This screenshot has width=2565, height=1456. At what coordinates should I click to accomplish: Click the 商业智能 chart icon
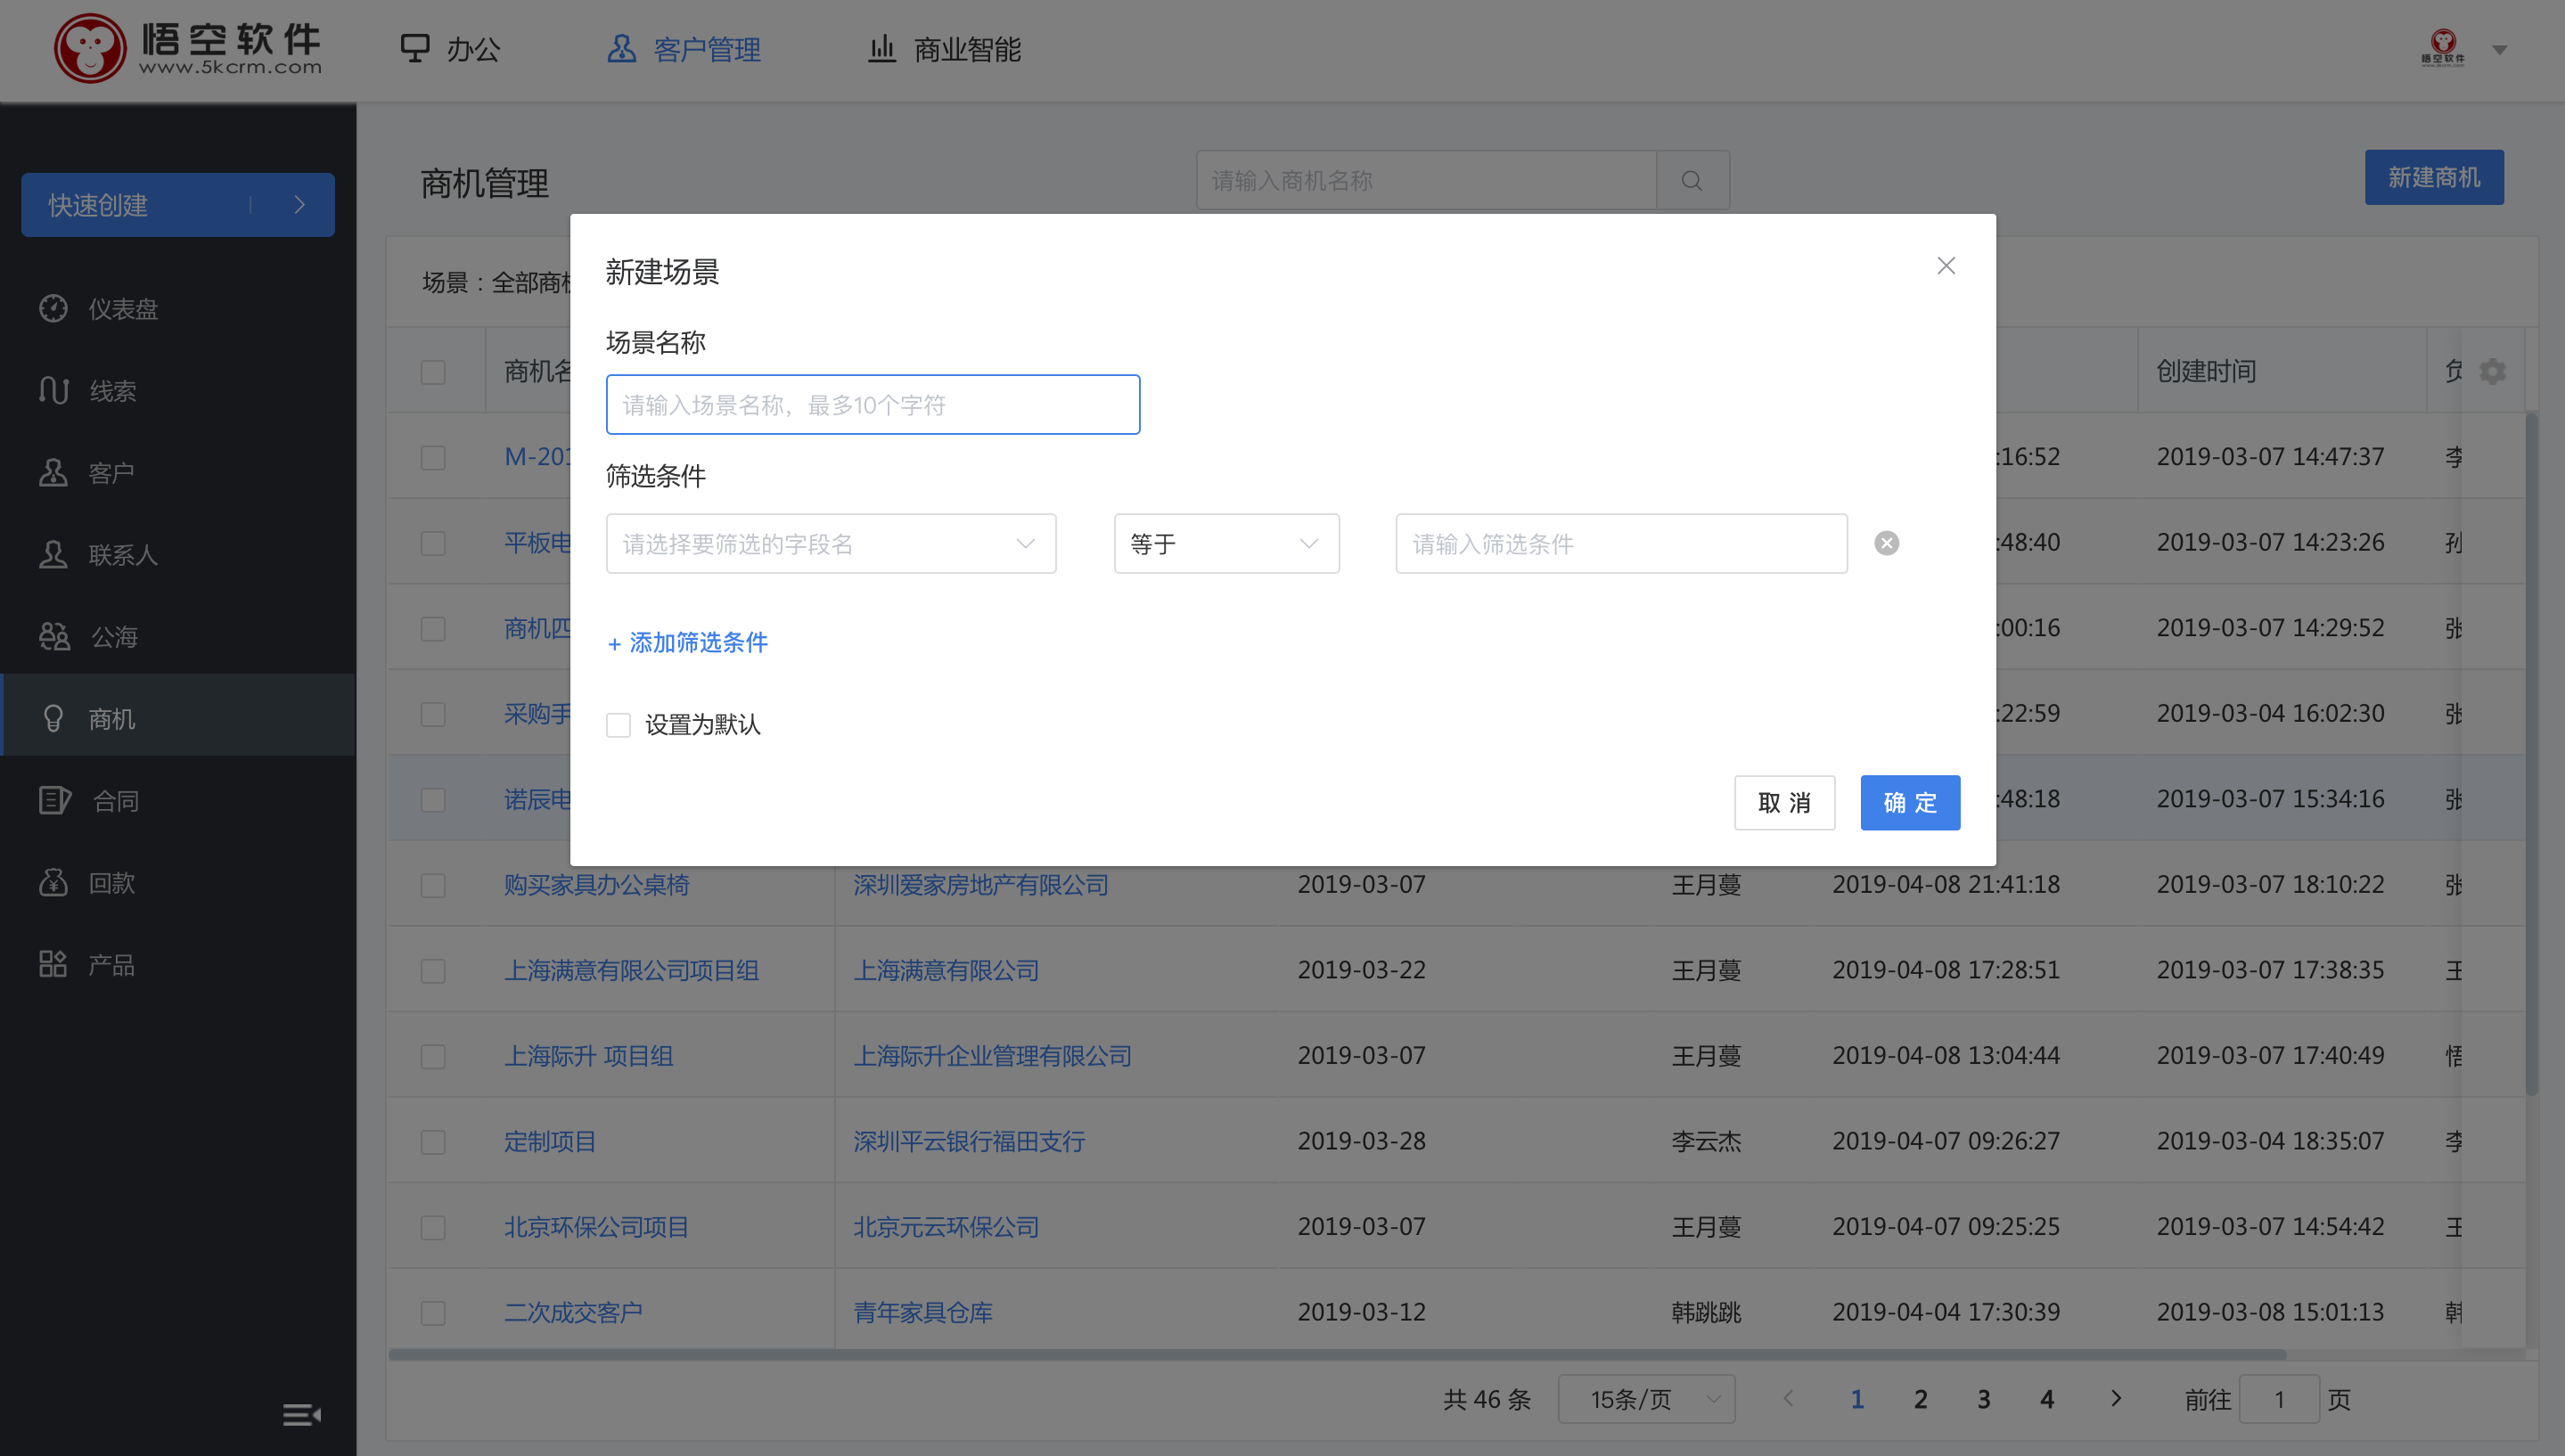coord(881,48)
